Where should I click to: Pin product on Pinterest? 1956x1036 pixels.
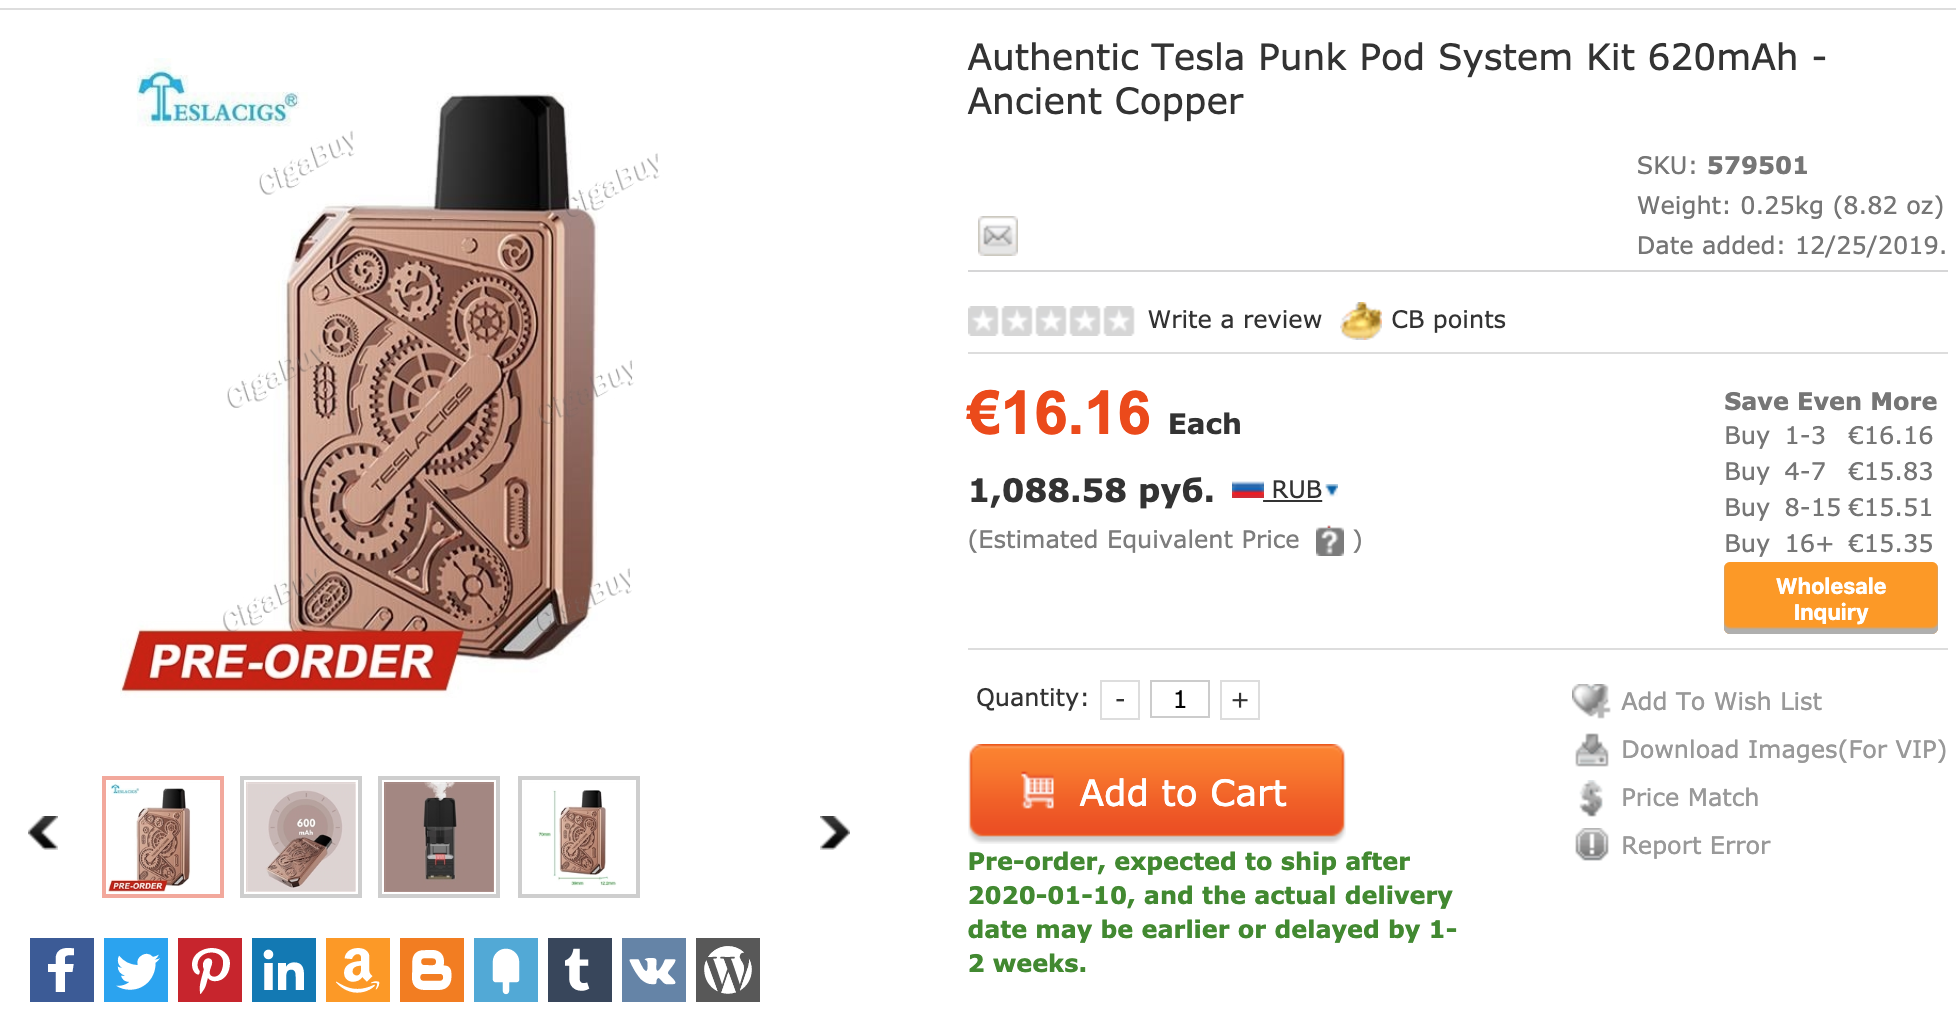[210, 970]
